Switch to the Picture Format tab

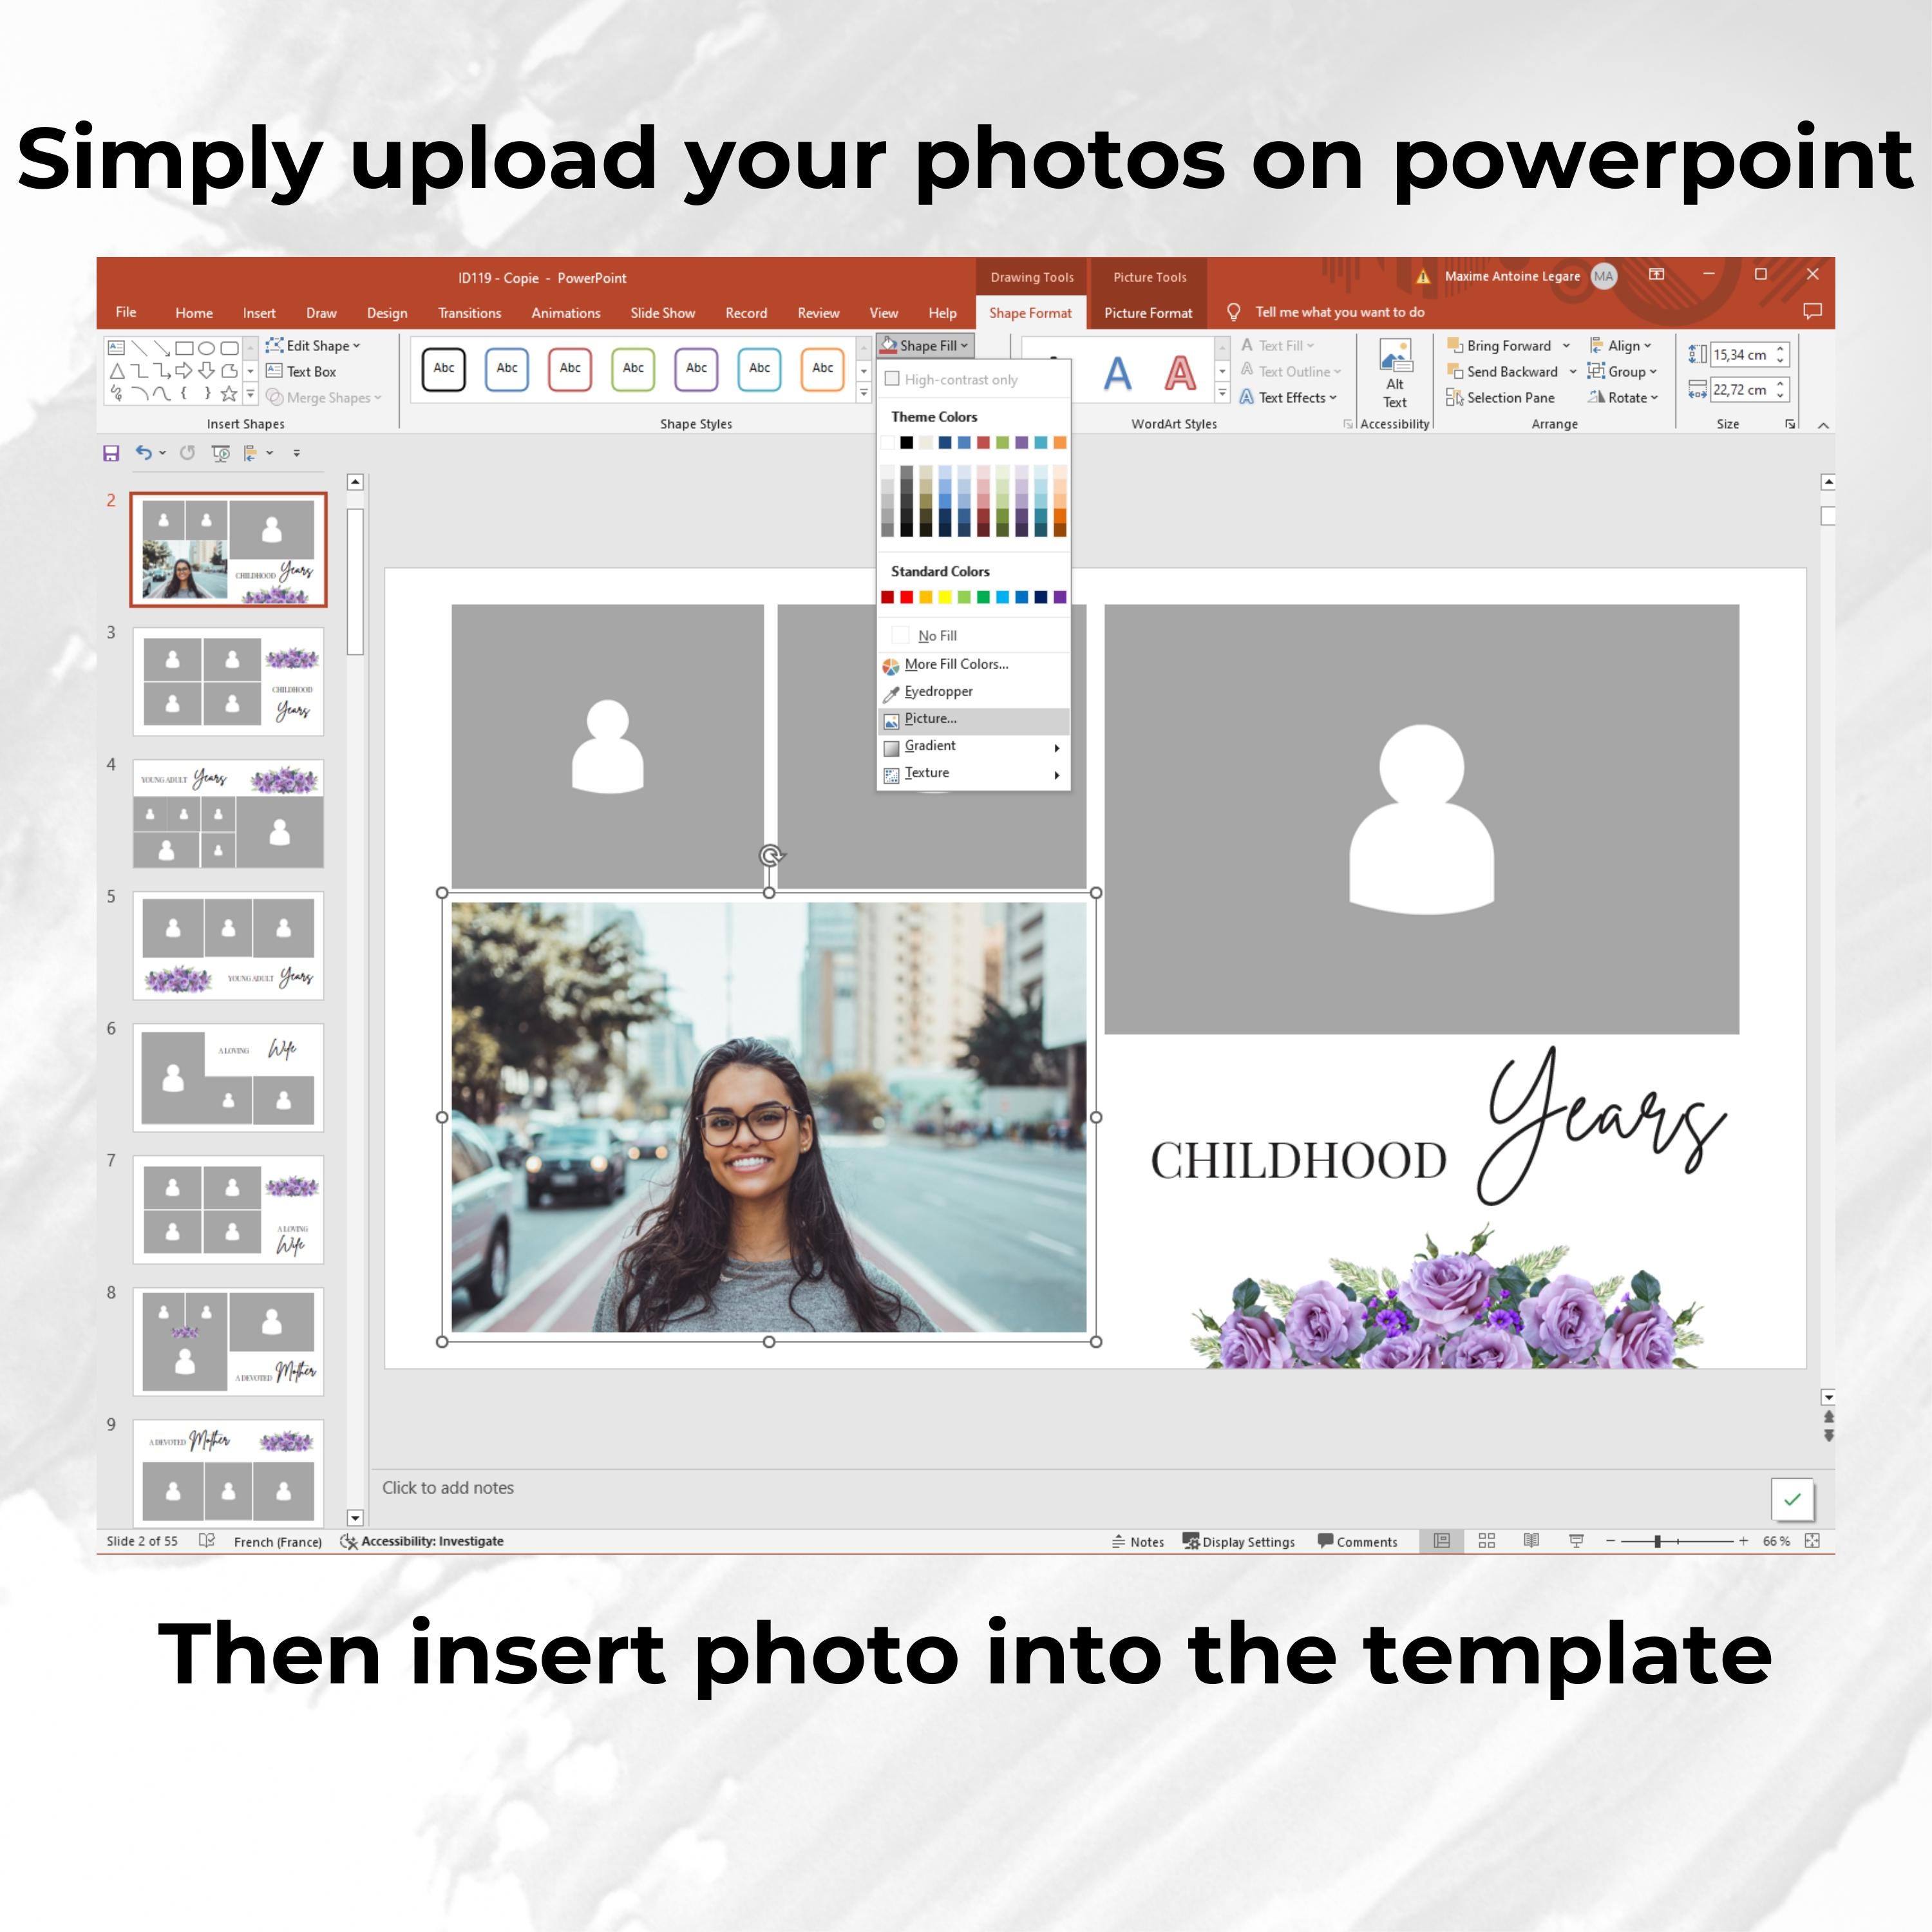click(x=1148, y=312)
